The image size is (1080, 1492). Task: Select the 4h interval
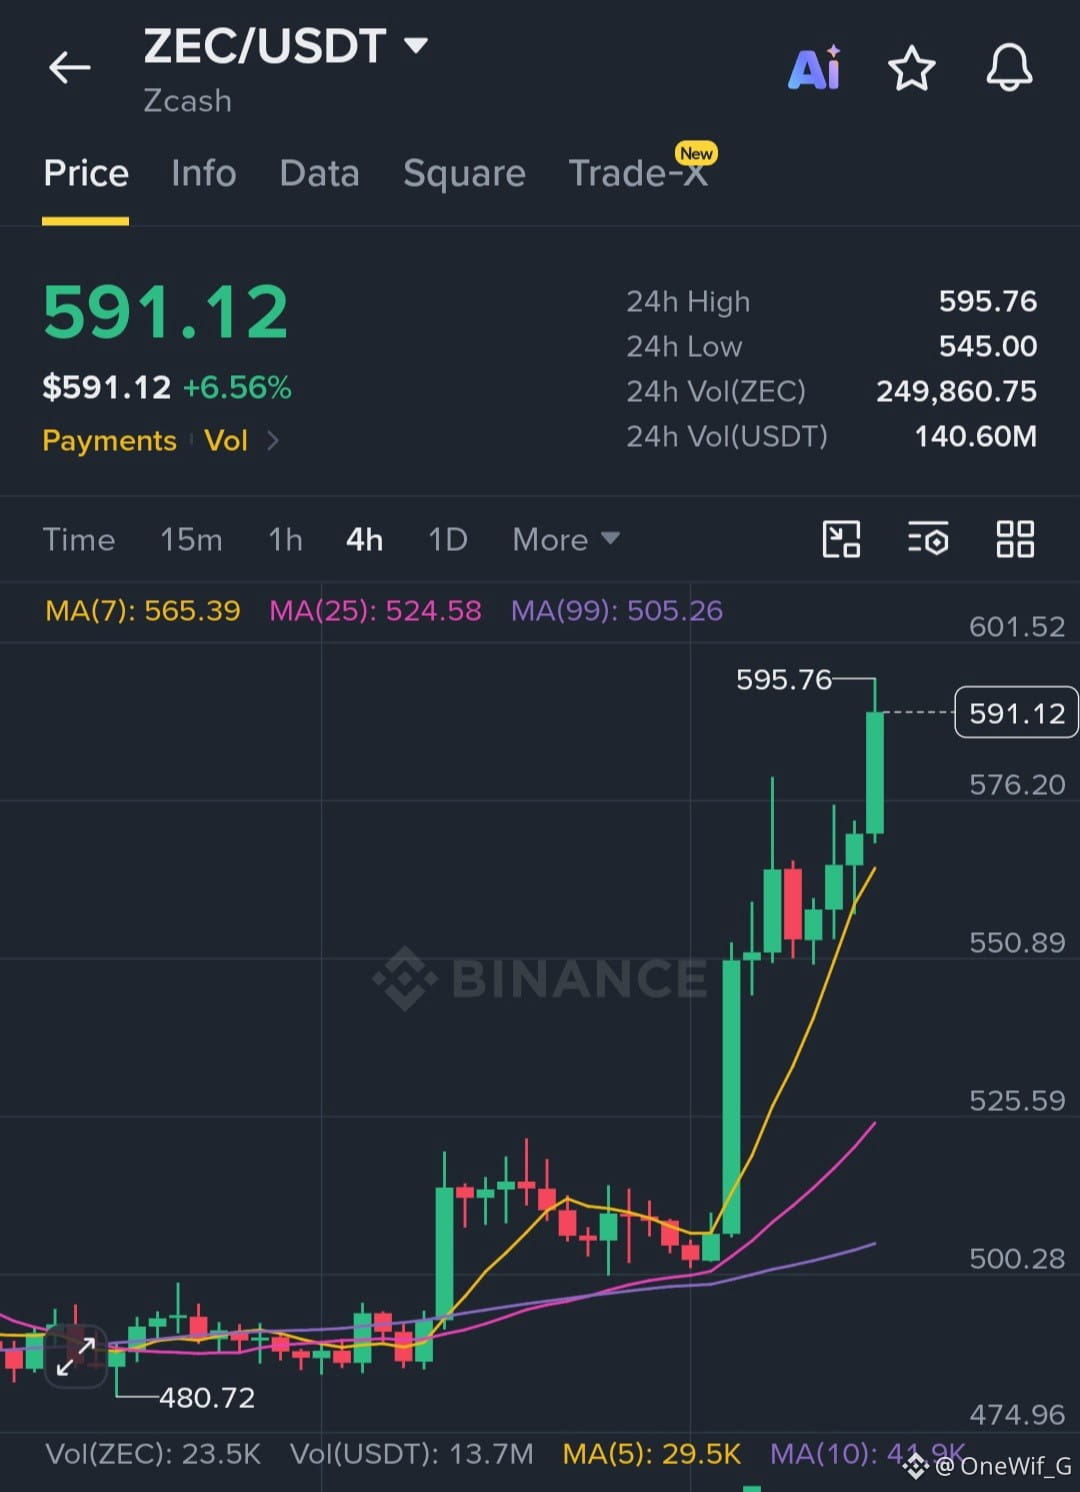365,540
